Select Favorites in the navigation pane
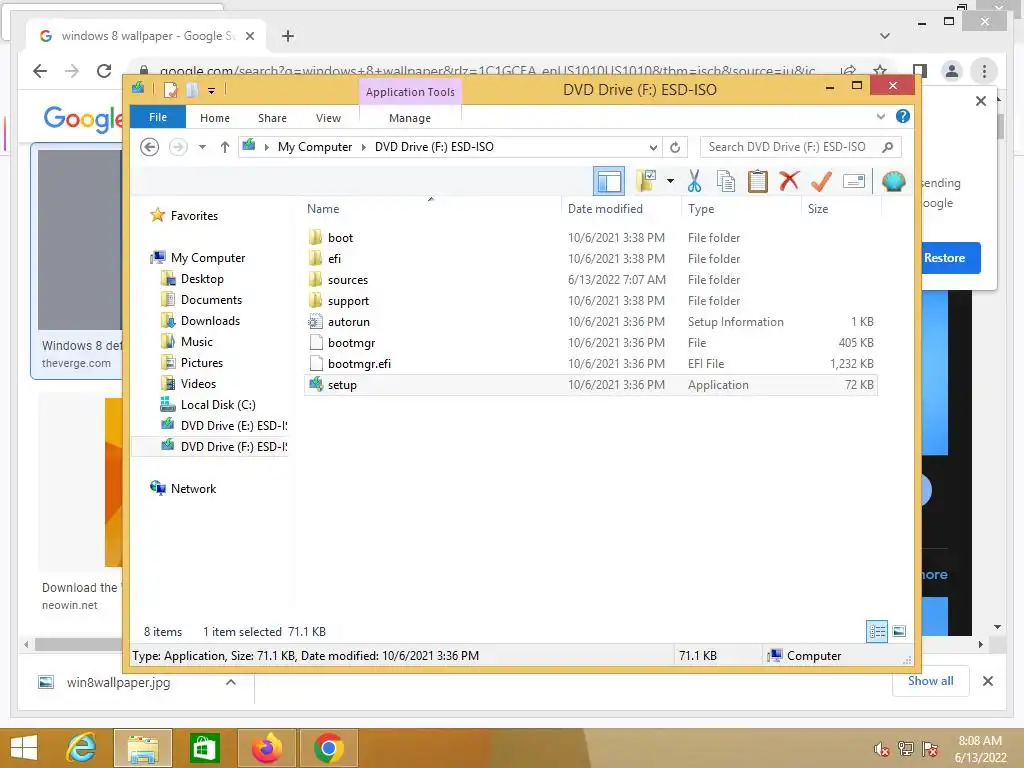The image size is (1024, 768). [x=194, y=216]
